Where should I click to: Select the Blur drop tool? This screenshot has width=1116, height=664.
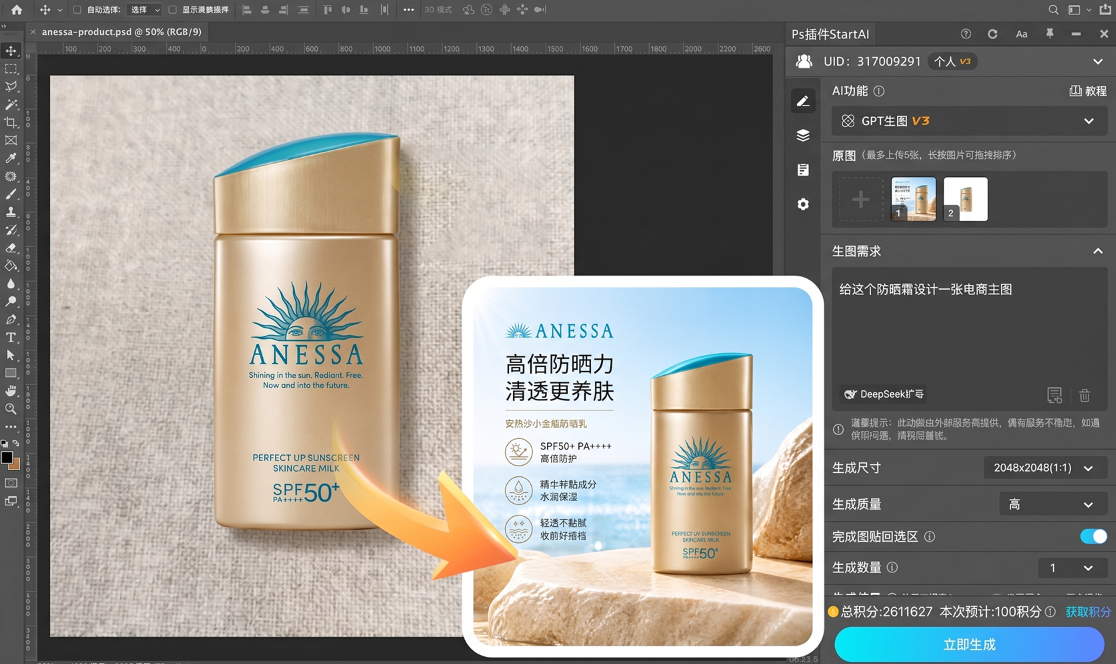click(x=11, y=283)
